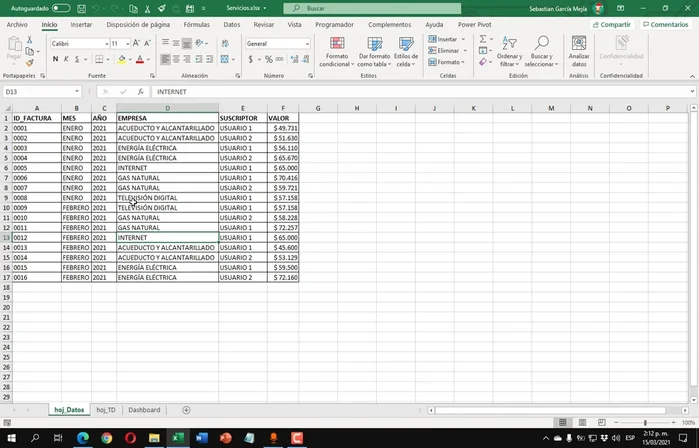Click the zoom slider in status bar
699x448 pixels.
pyautogui.click(x=644, y=423)
